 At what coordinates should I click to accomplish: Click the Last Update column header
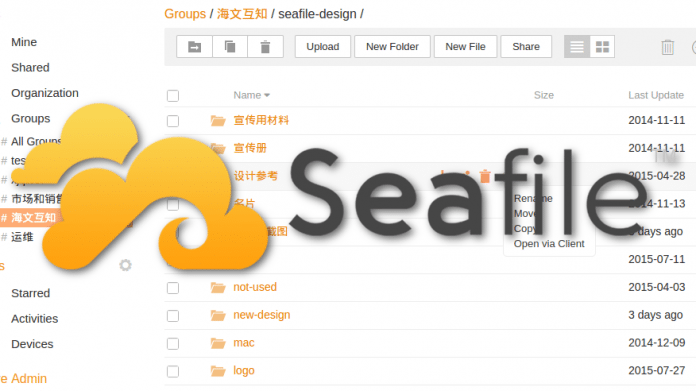pyautogui.click(x=656, y=95)
